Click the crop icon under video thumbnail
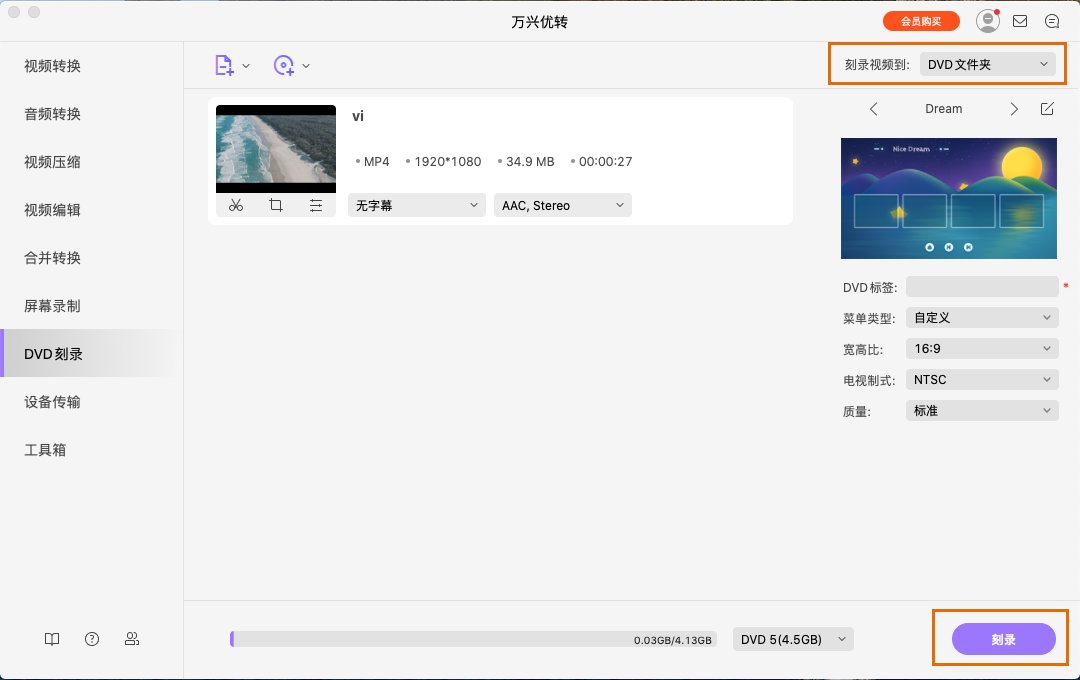The width and height of the screenshot is (1080, 680). [276, 205]
